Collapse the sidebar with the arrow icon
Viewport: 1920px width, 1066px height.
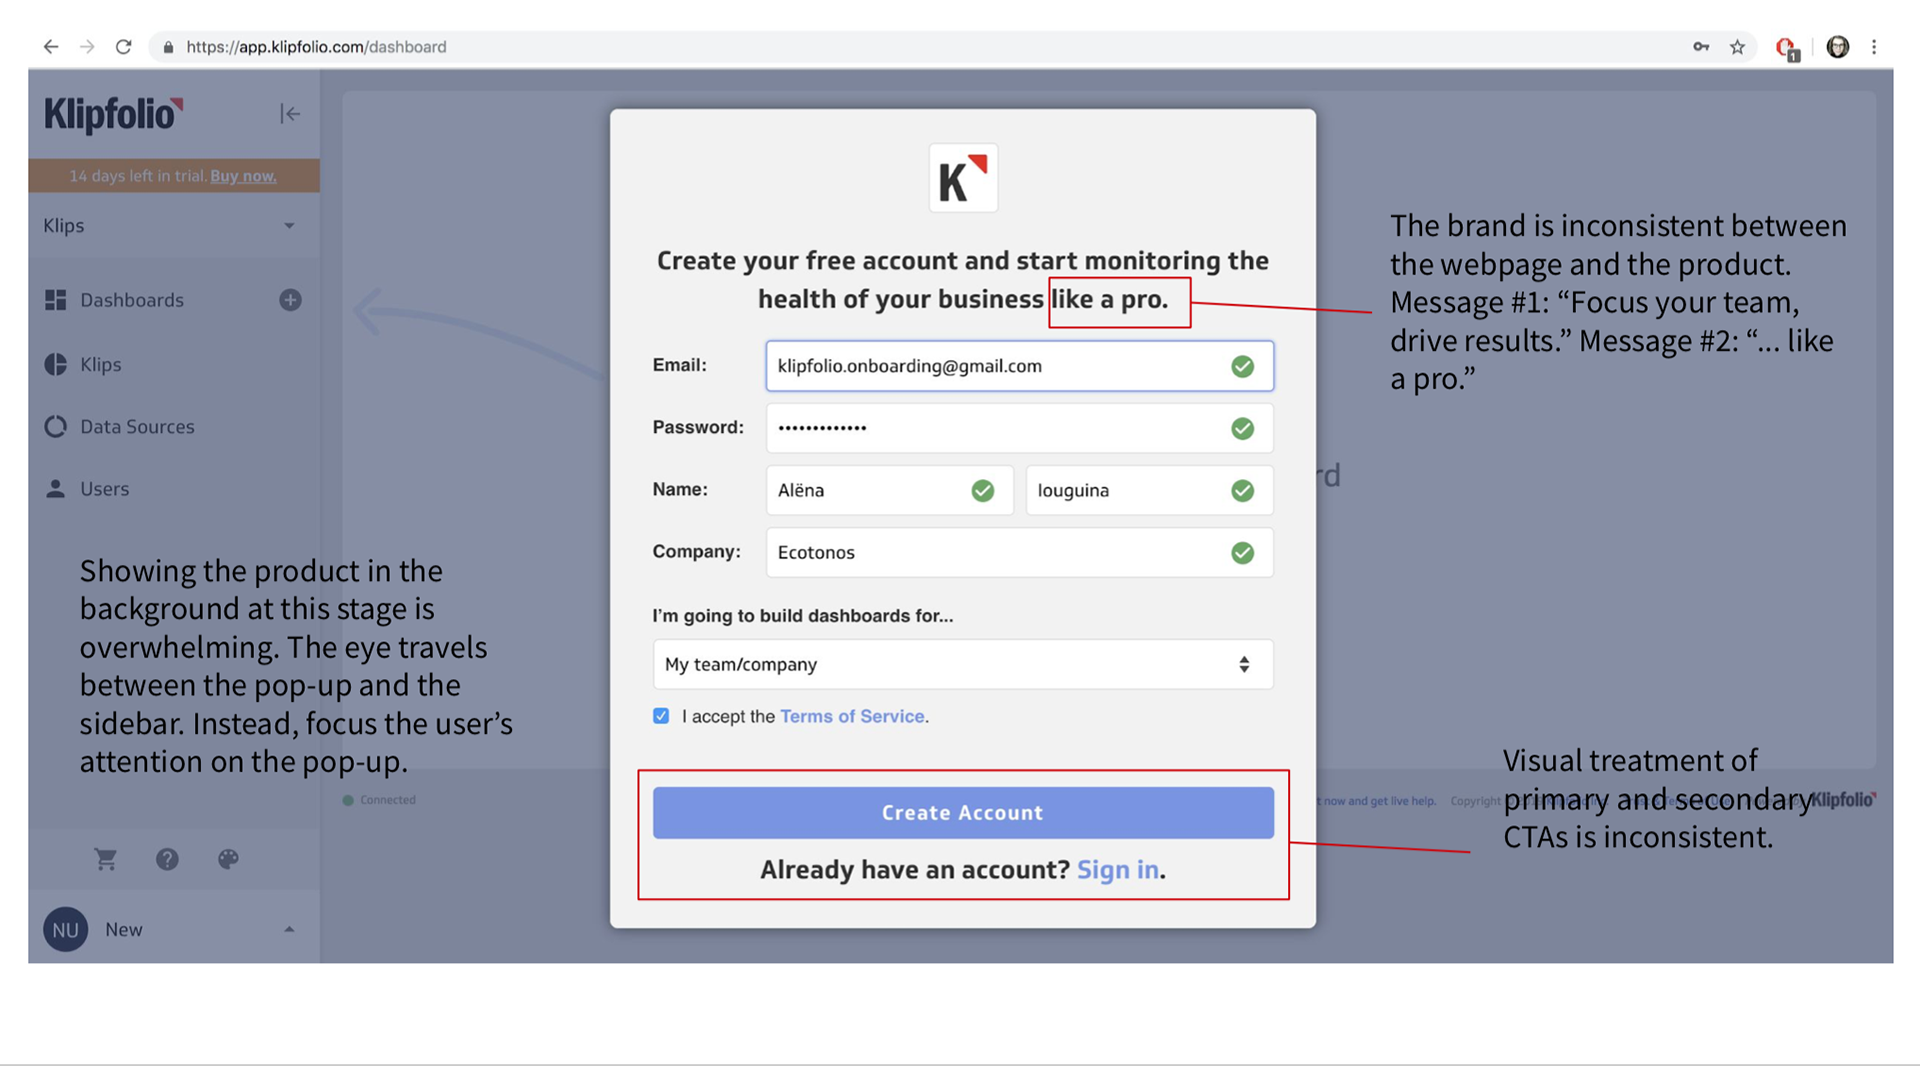(x=290, y=114)
